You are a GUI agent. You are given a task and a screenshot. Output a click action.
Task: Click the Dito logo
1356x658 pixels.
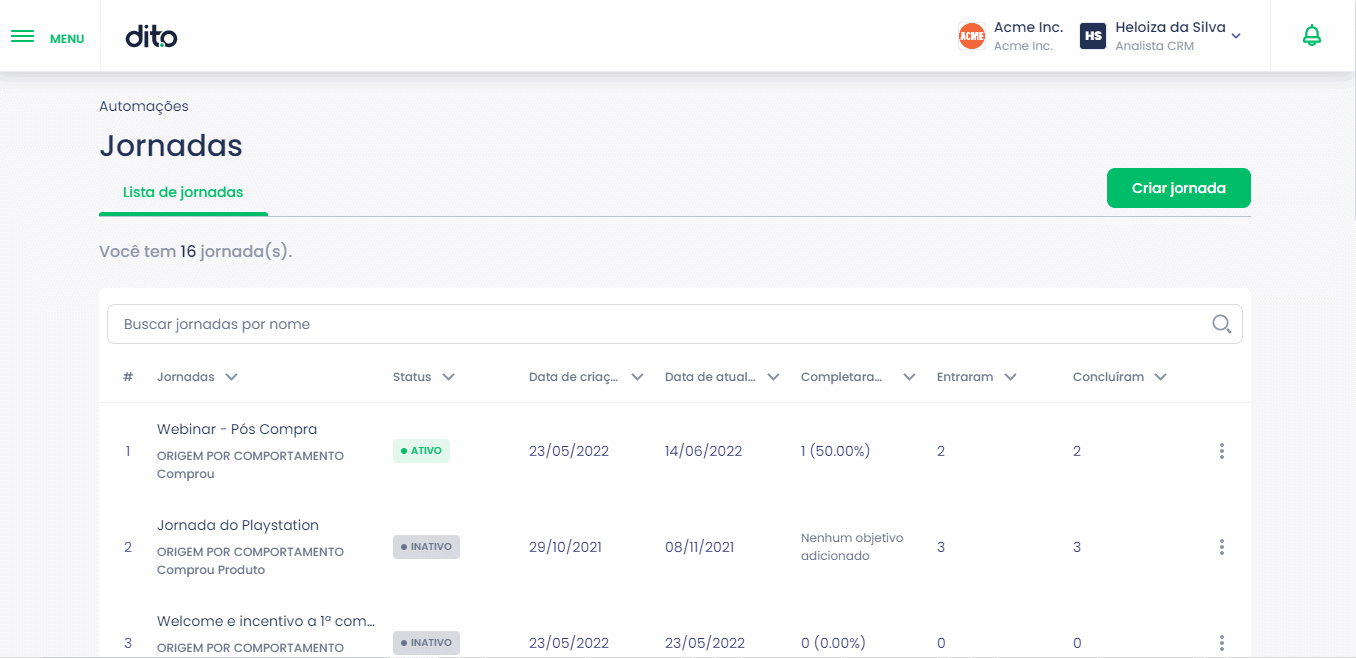(151, 37)
